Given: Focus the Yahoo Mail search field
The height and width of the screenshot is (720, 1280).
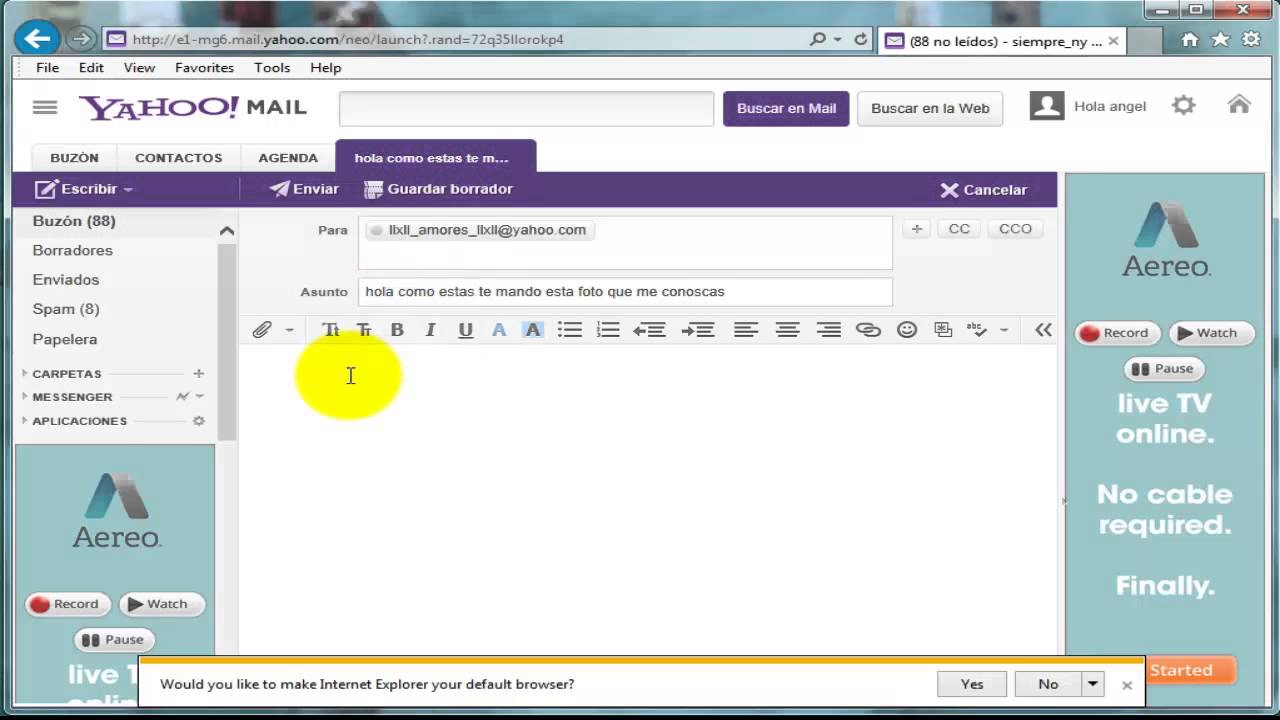Looking at the screenshot, I should (527, 108).
